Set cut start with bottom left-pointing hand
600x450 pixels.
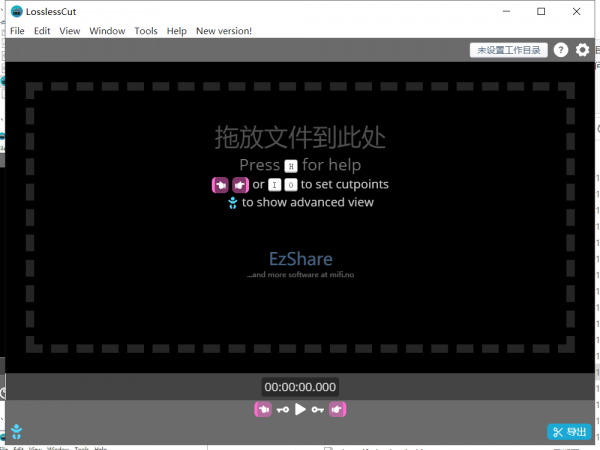(263, 409)
